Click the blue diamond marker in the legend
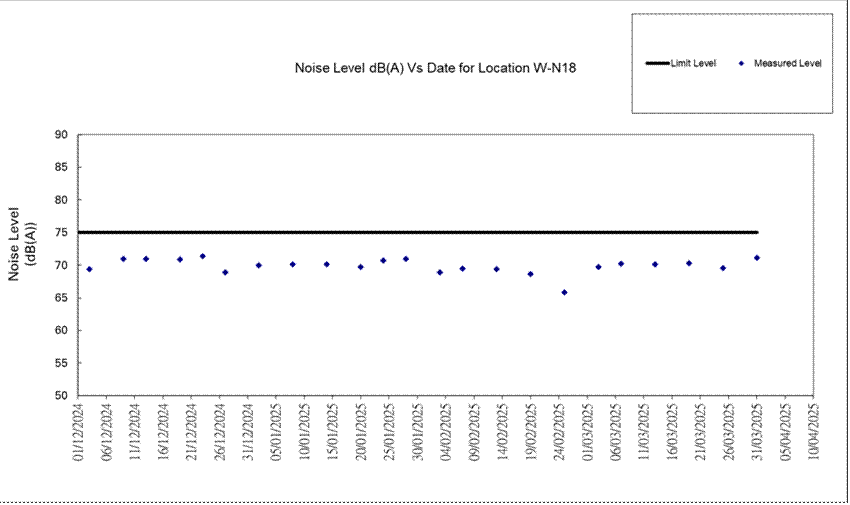The height and width of the screenshot is (505, 850). click(x=741, y=64)
